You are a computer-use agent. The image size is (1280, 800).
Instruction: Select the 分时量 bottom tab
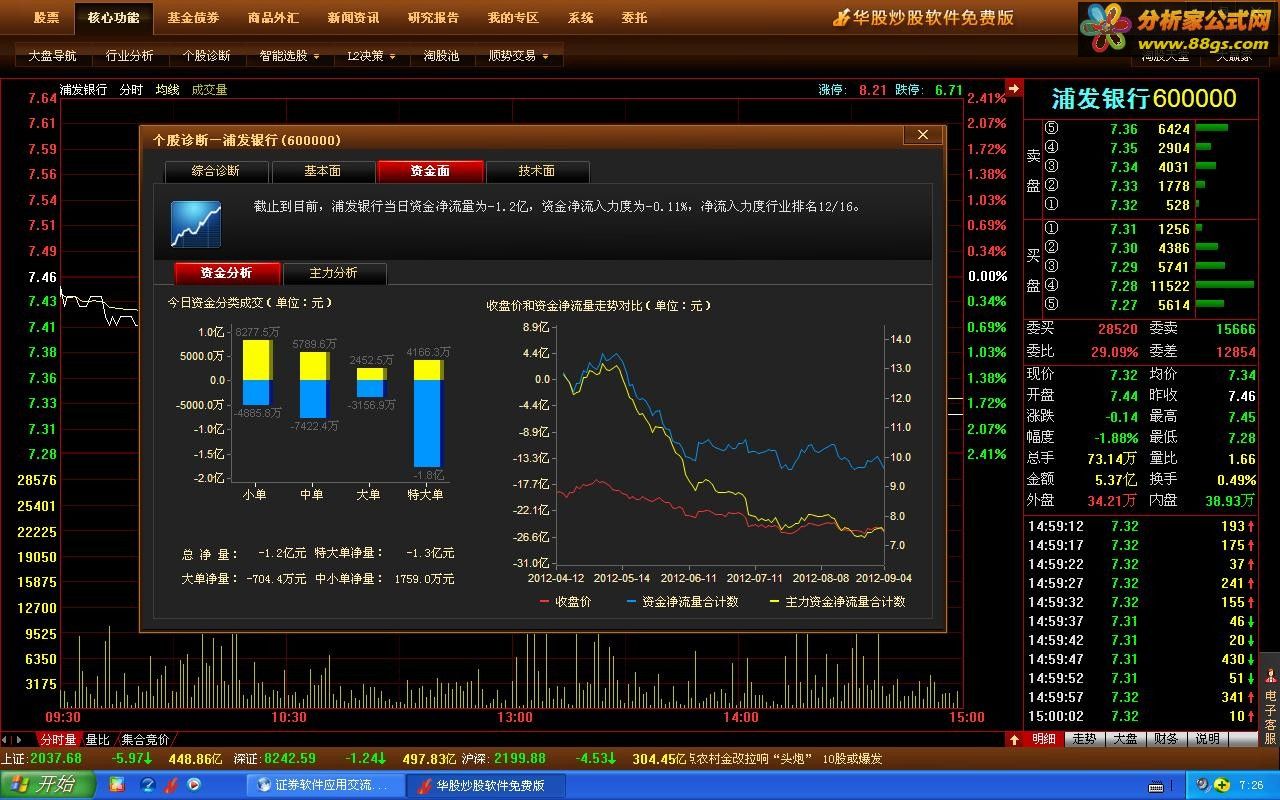pos(58,740)
